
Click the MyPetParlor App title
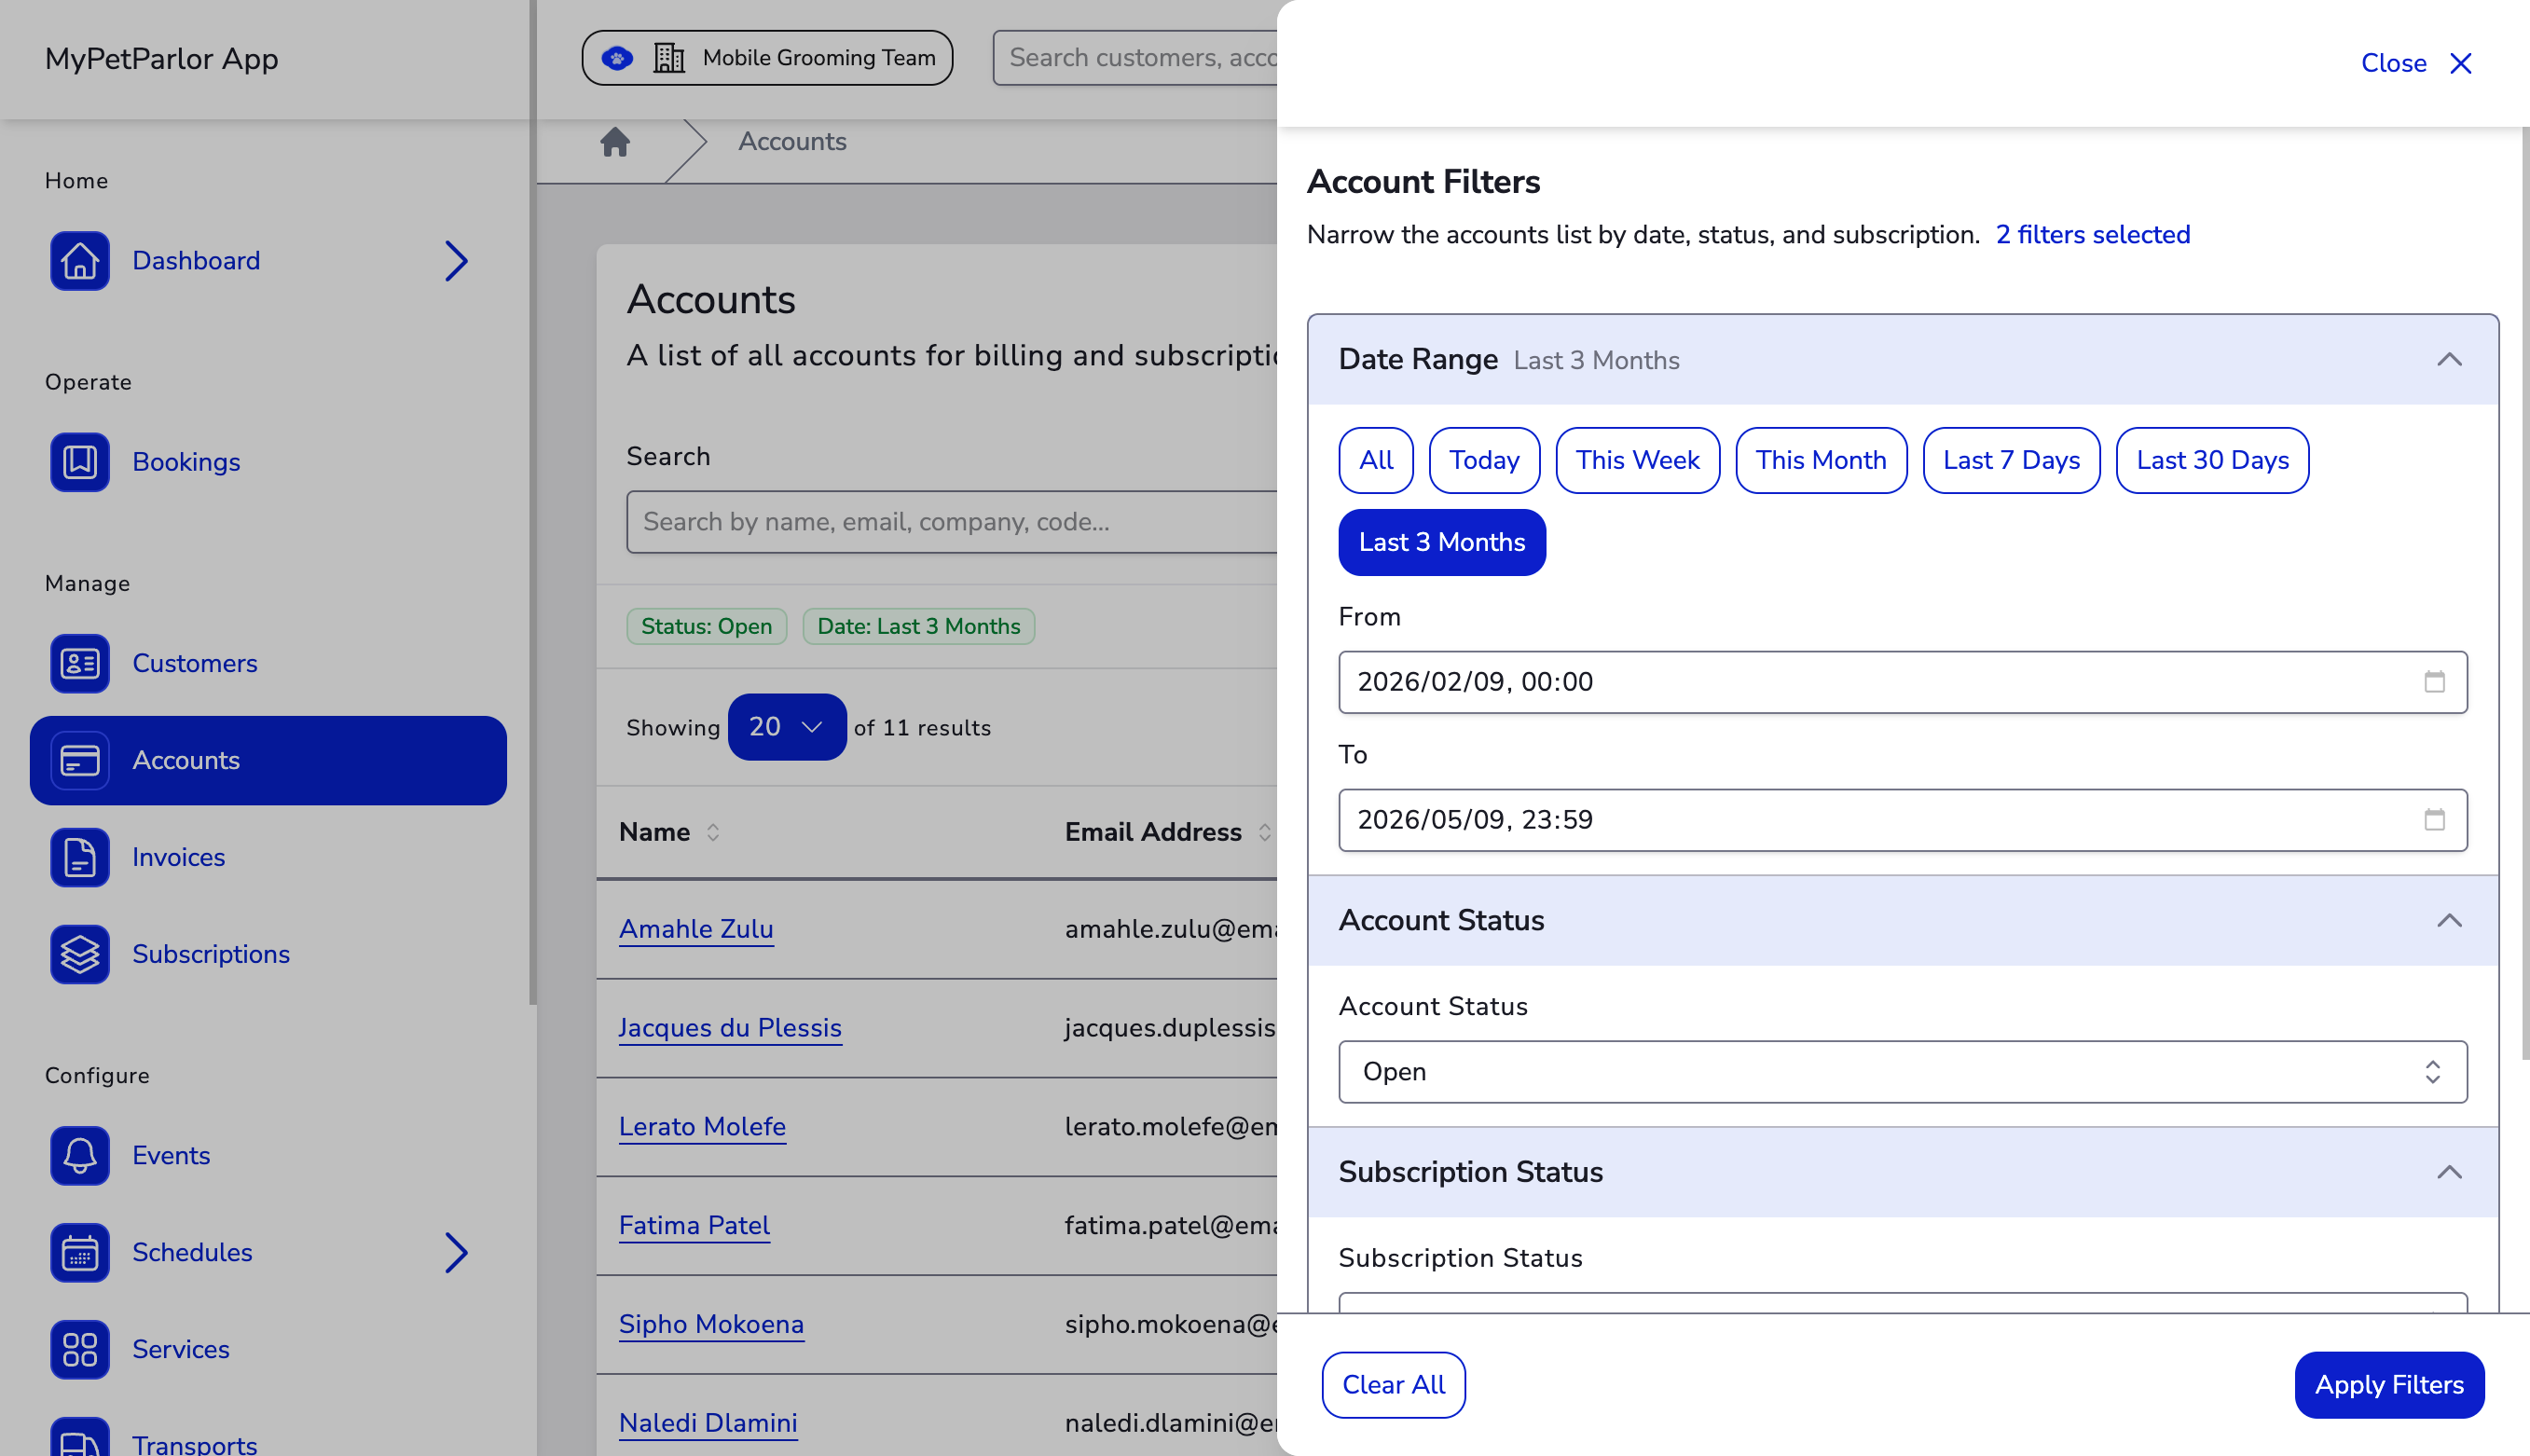tap(161, 59)
